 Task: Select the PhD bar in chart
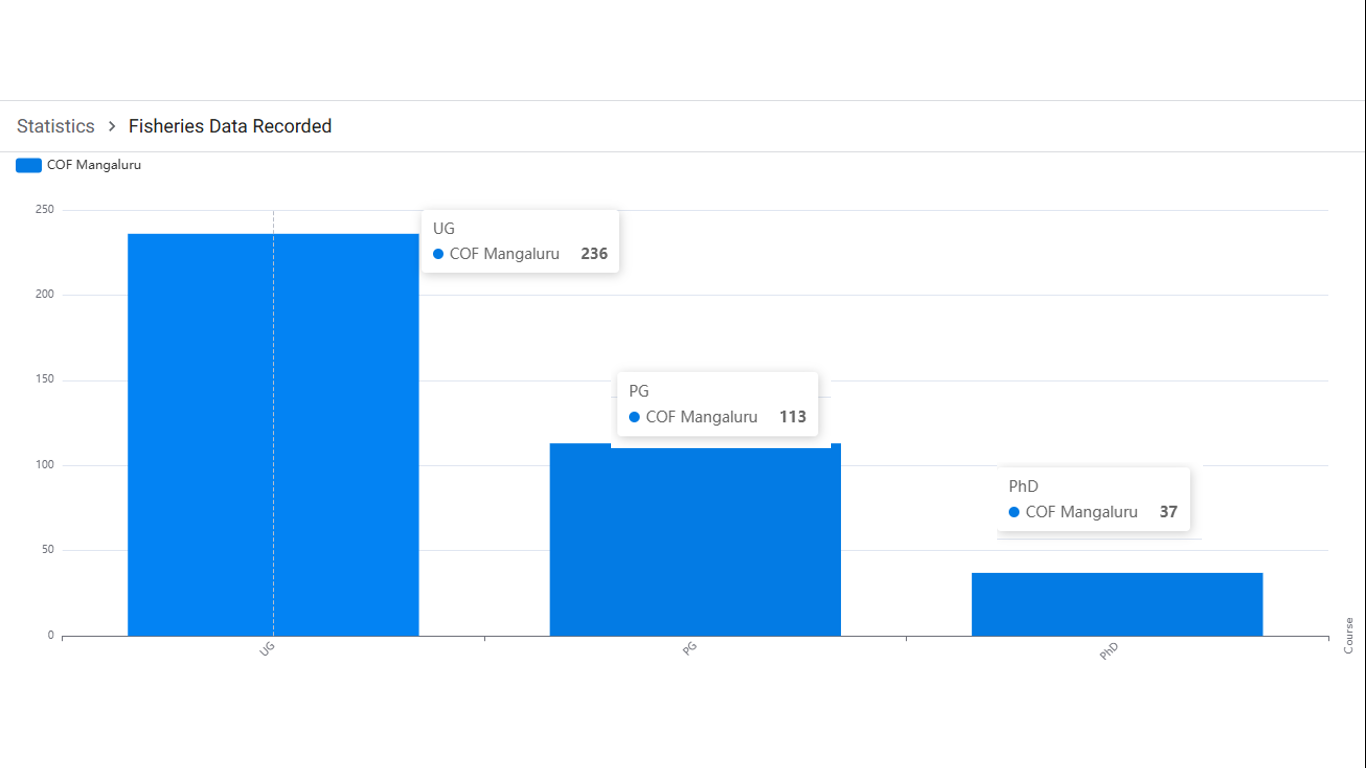(1117, 604)
